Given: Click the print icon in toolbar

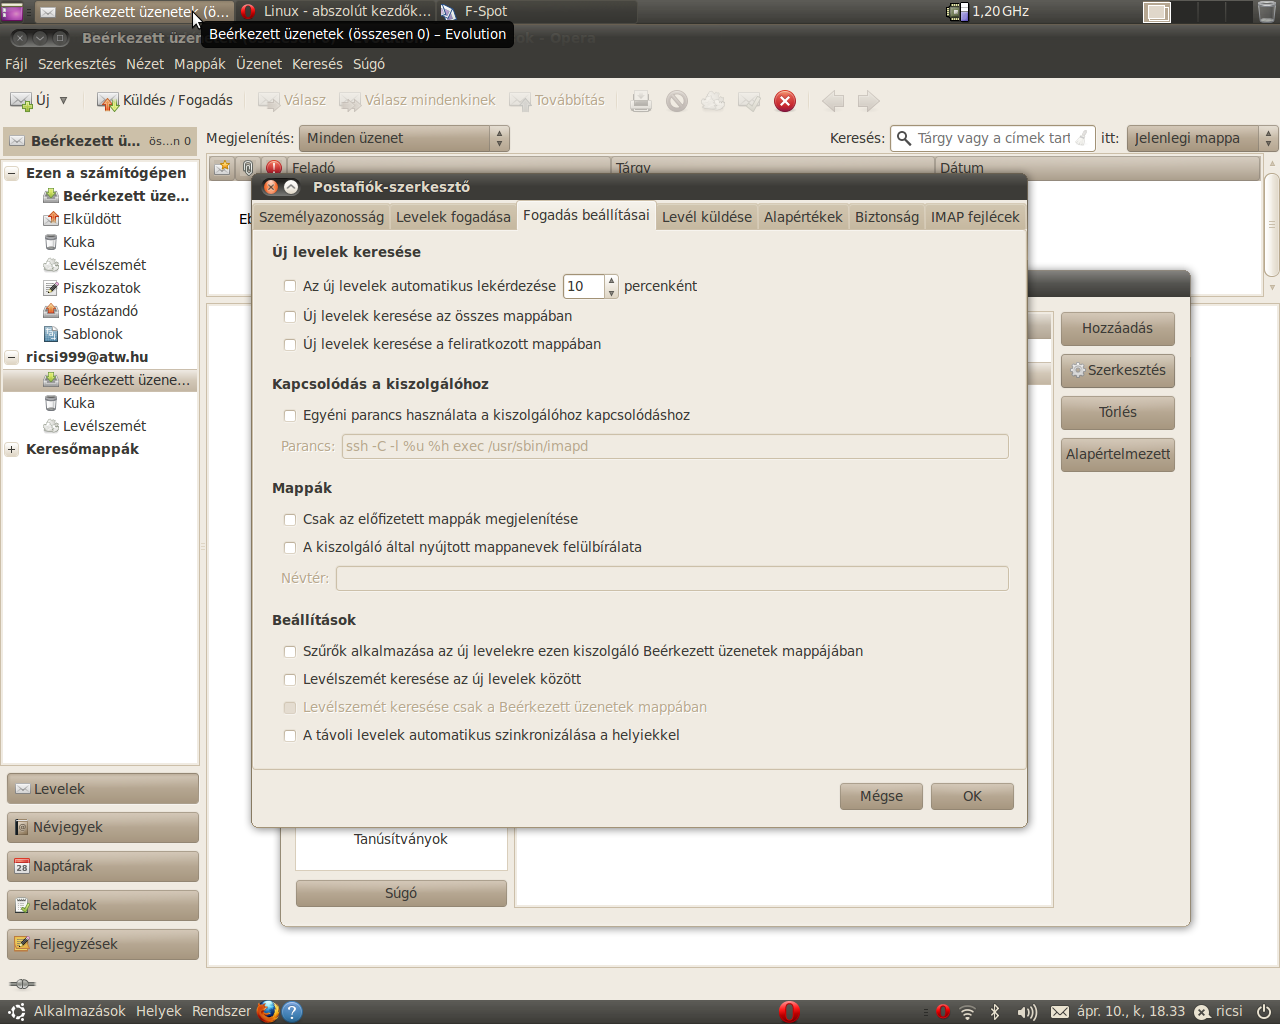Looking at the screenshot, I should [x=641, y=101].
